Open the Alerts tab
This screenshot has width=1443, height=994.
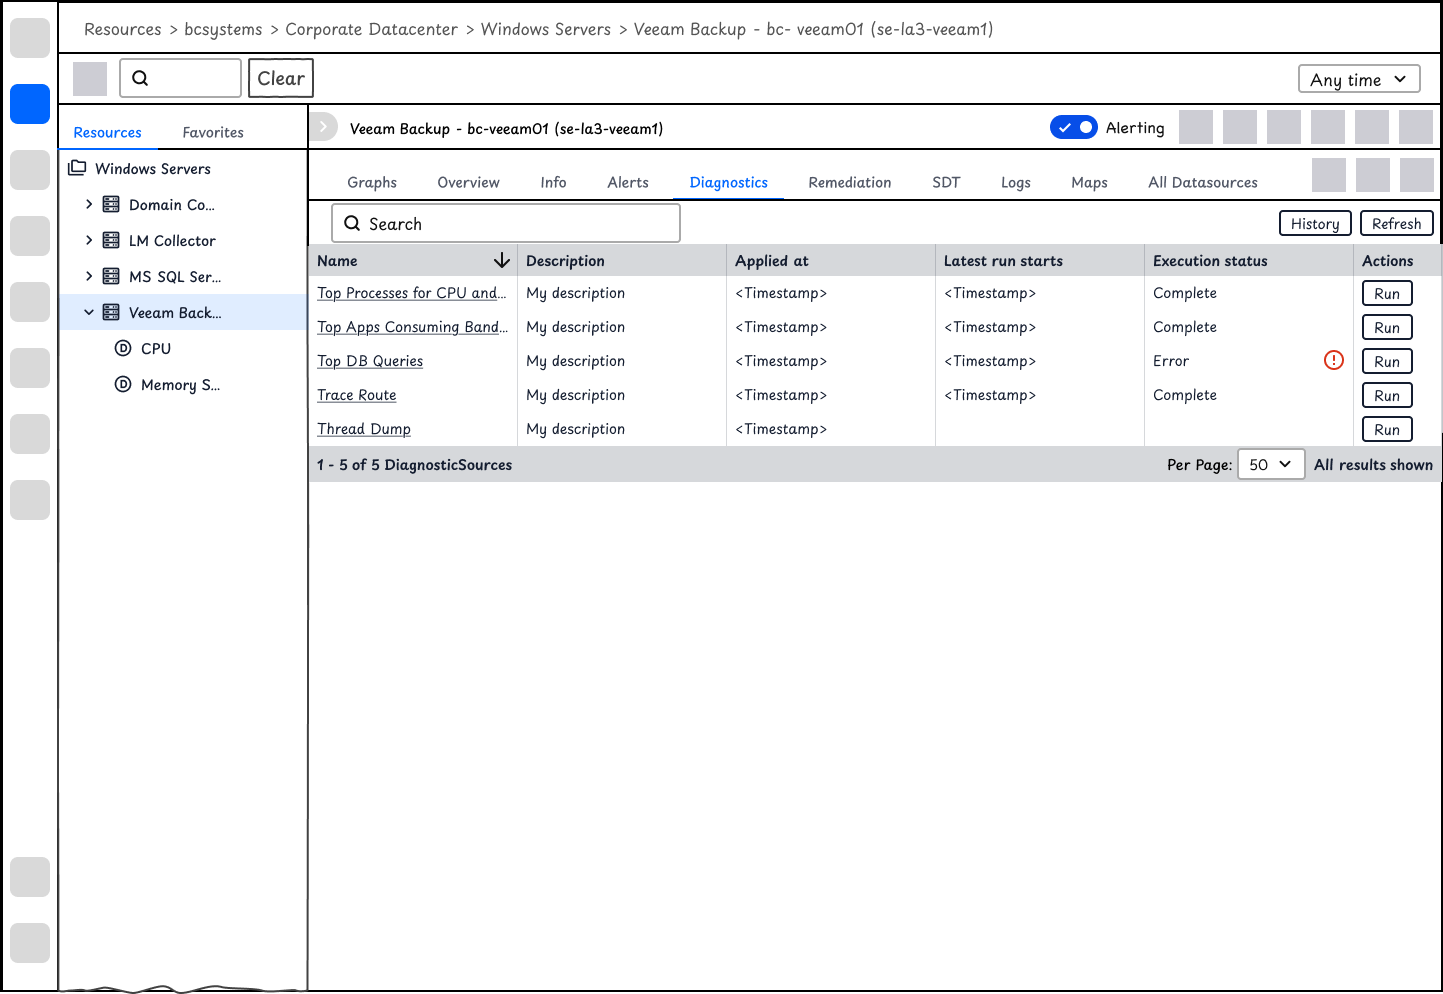coord(628,182)
